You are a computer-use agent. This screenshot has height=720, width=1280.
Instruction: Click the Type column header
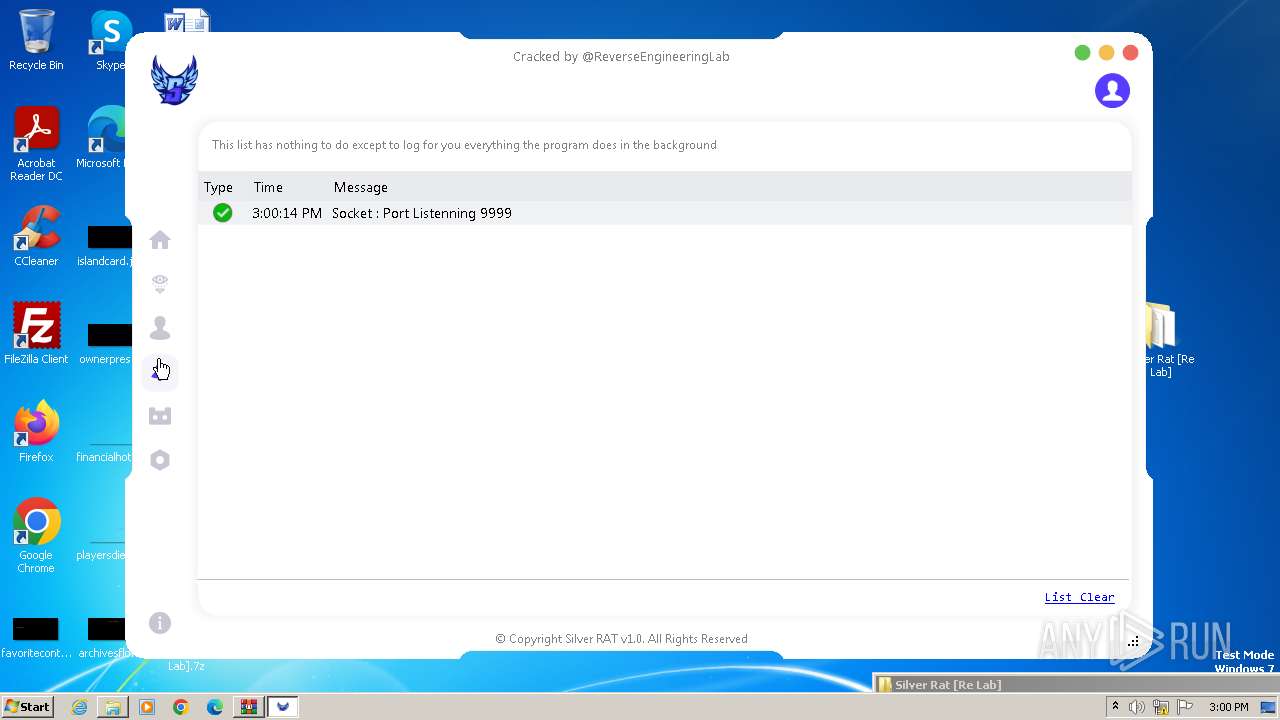218,187
